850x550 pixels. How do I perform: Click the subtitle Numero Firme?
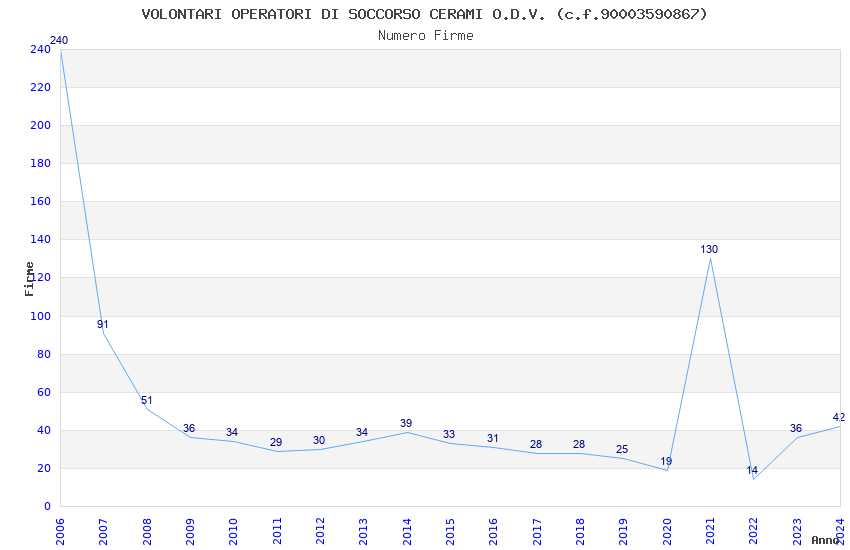pyautogui.click(x=426, y=36)
